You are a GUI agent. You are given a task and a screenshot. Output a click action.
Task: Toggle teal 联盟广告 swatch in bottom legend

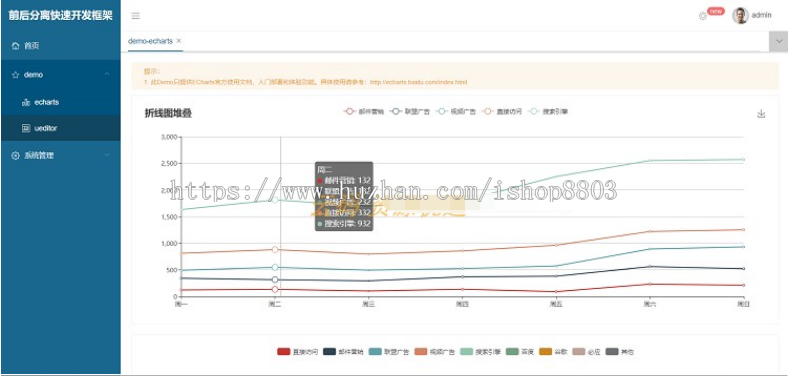pyautogui.click(x=375, y=352)
